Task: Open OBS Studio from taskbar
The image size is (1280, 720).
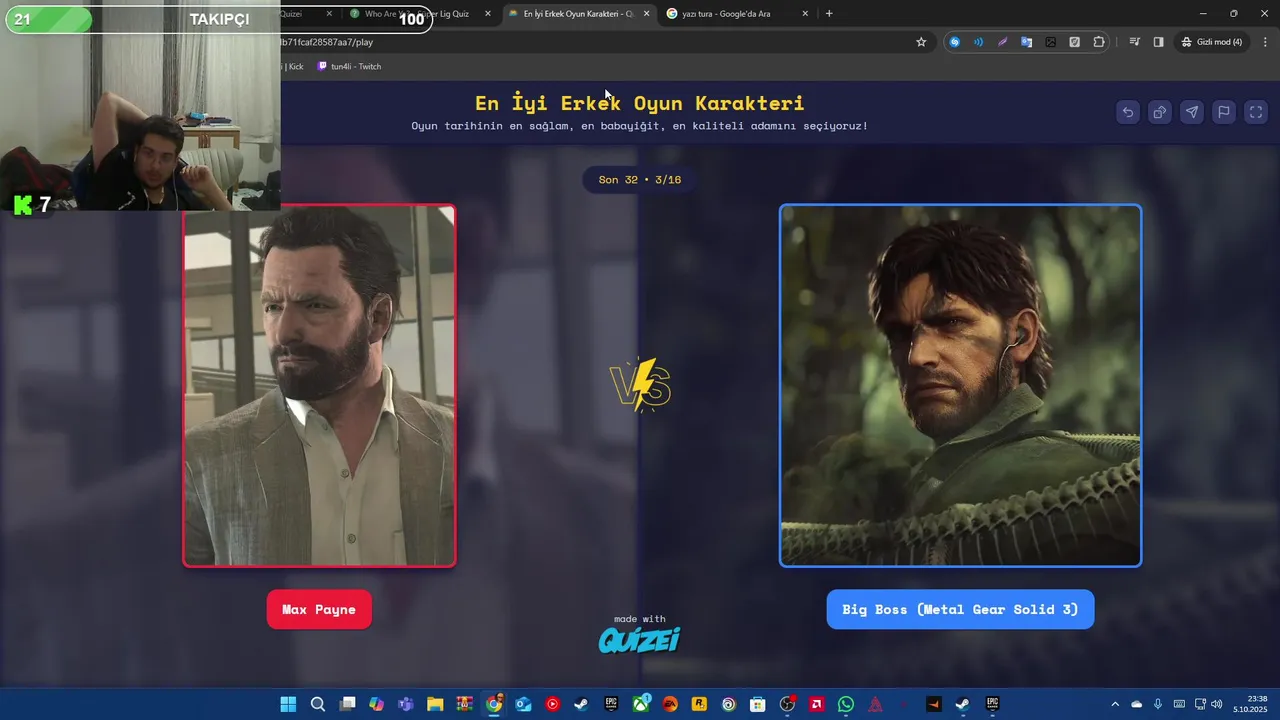Action: [787, 704]
